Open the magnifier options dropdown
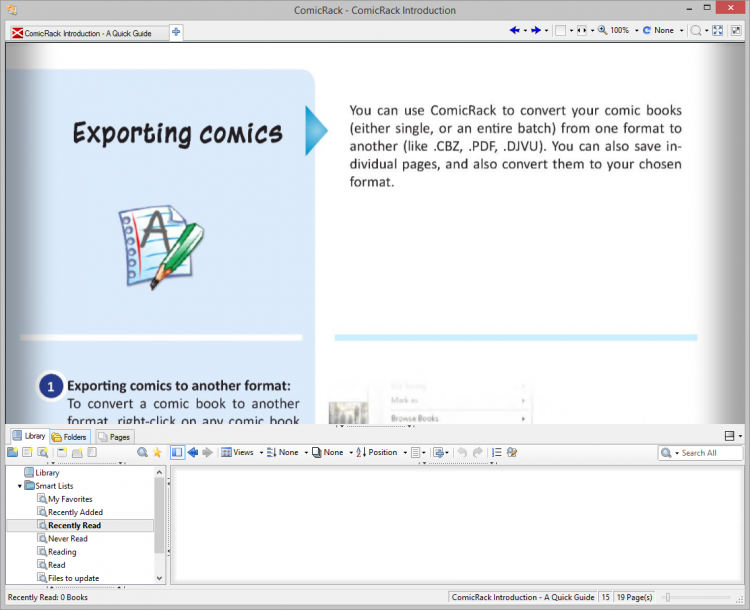 coord(706,31)
